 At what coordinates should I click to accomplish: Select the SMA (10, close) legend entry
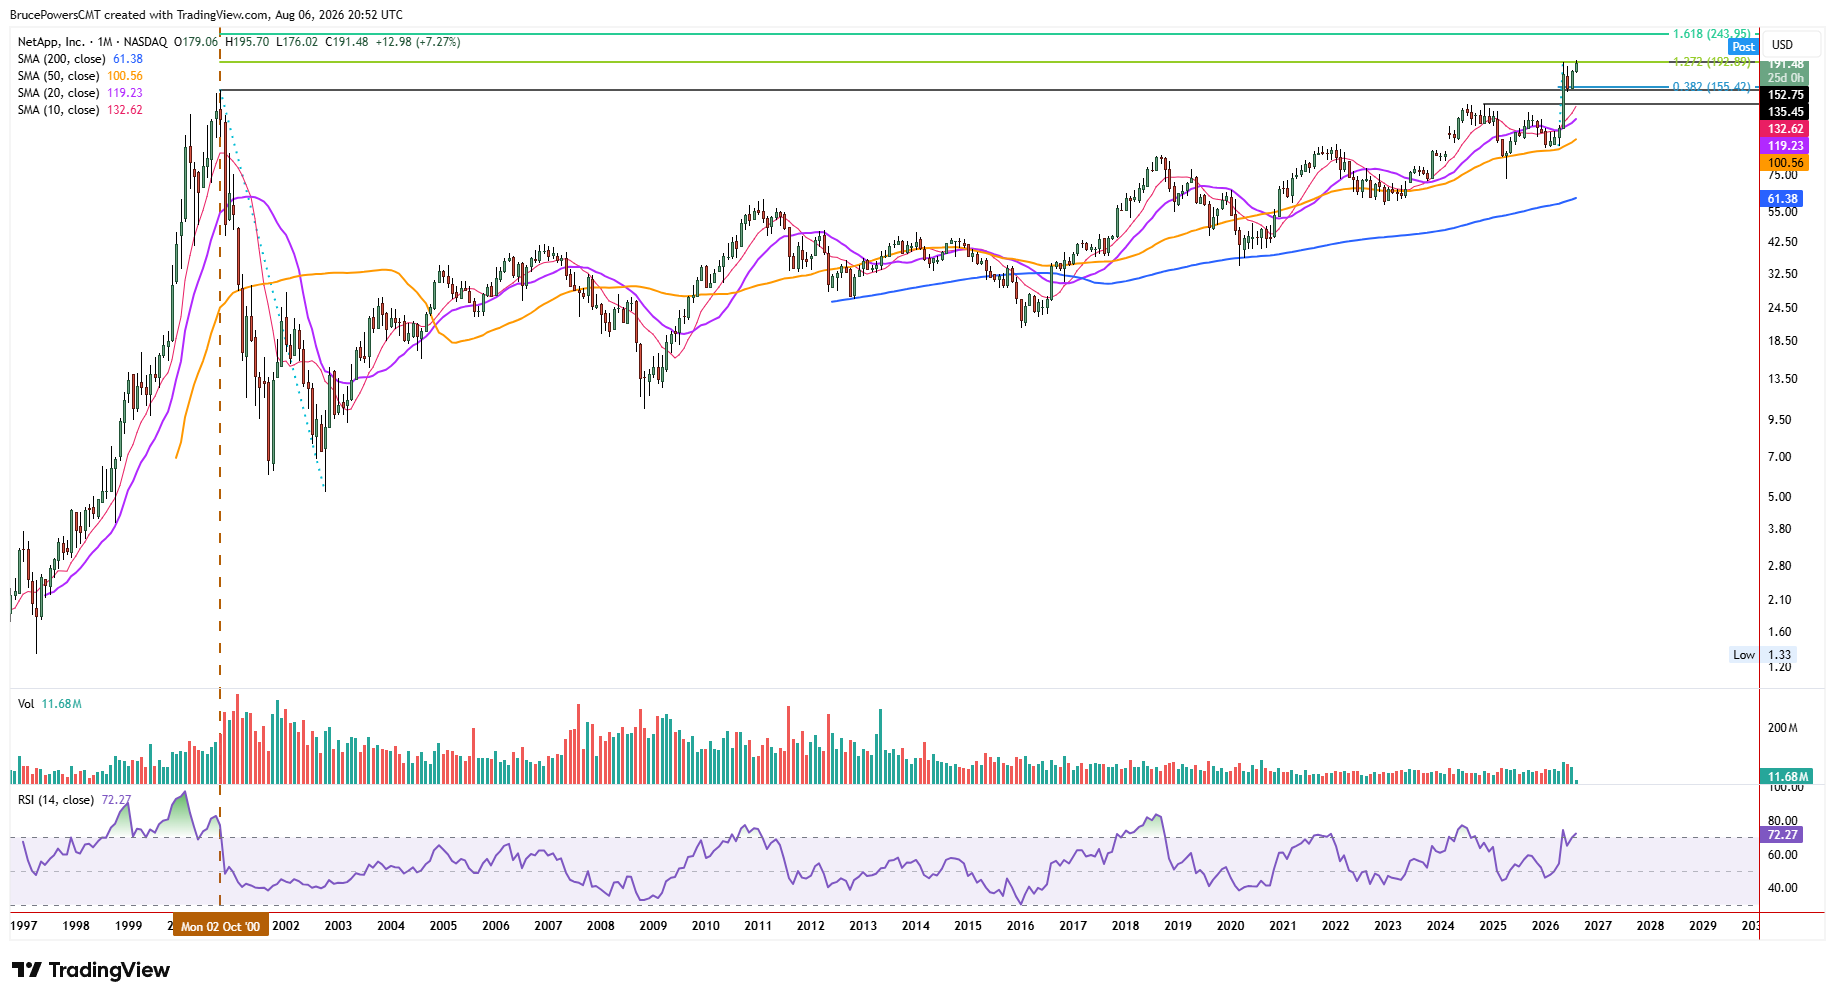[80, 110]
